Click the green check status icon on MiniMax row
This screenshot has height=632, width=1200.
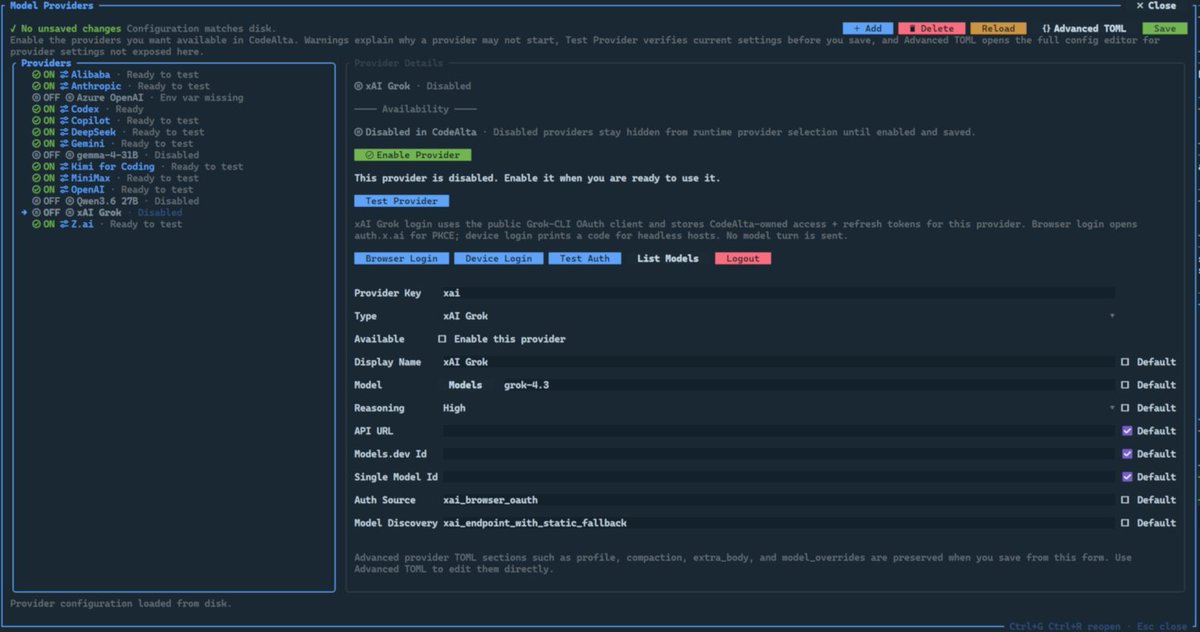click(x=36, y=178)
